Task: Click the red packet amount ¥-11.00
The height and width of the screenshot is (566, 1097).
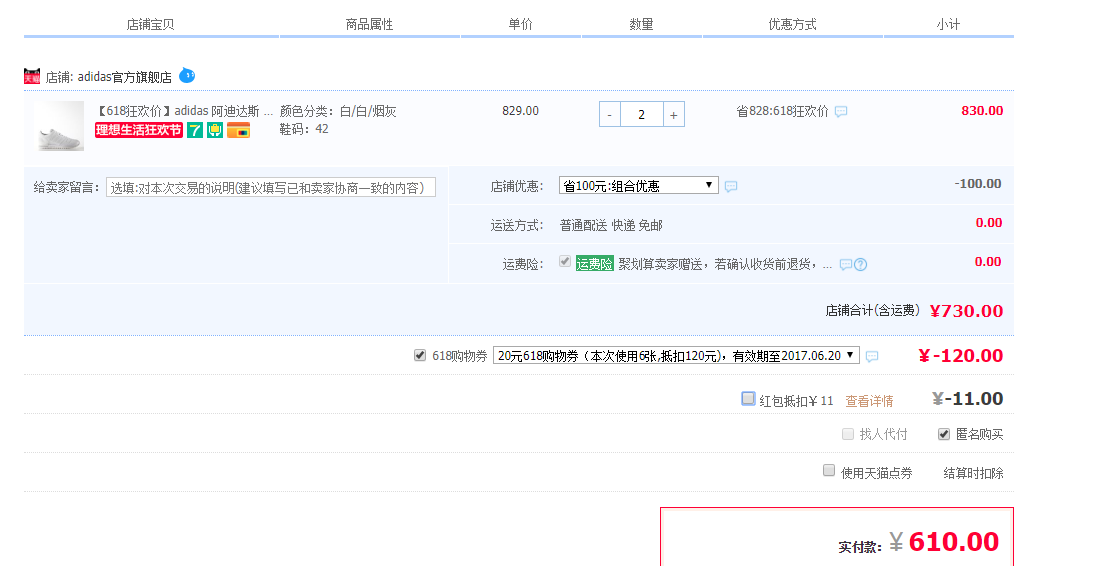Action: pyautogui.click(x=968, y=399)
